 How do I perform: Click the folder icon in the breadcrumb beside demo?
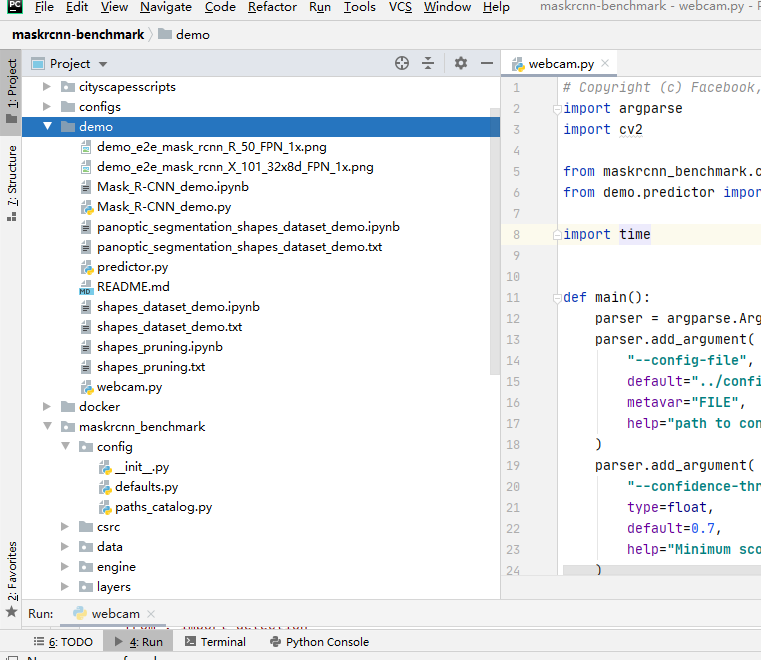[x=165, y=34]
